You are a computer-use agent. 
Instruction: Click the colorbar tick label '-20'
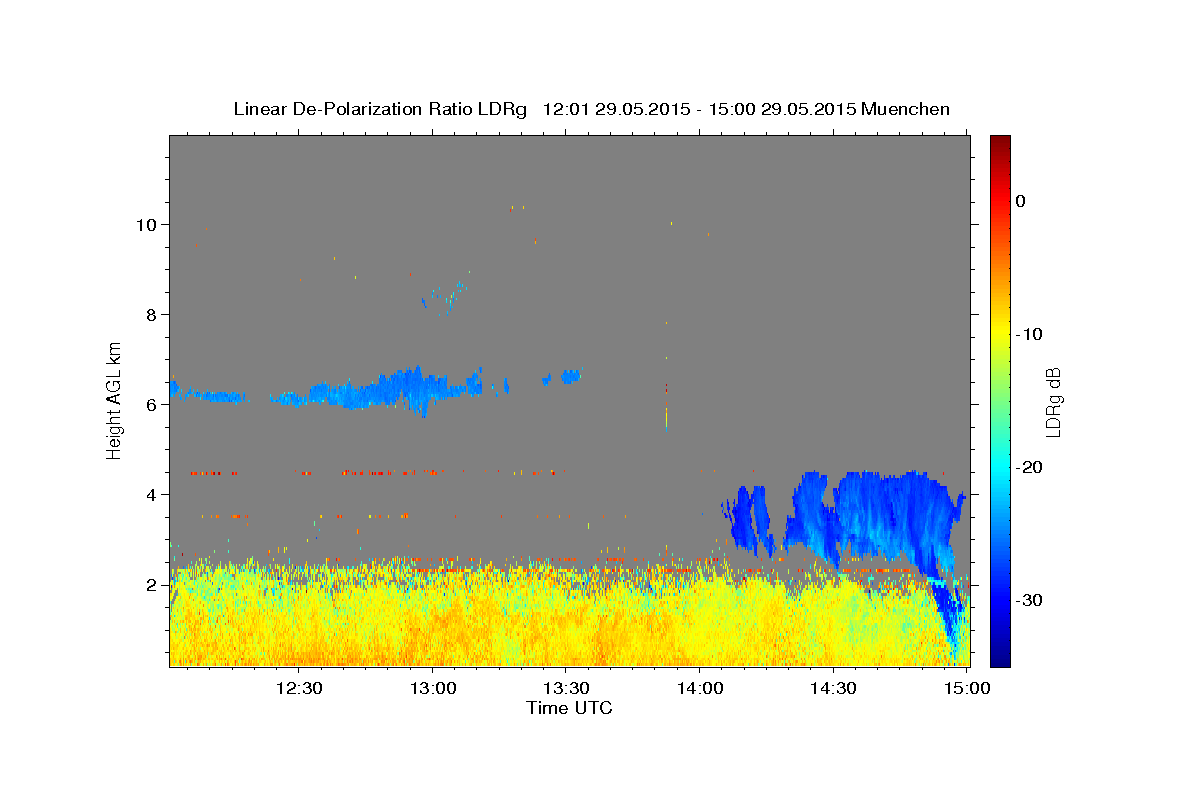pyautogui.click(x=1031, y=467)
